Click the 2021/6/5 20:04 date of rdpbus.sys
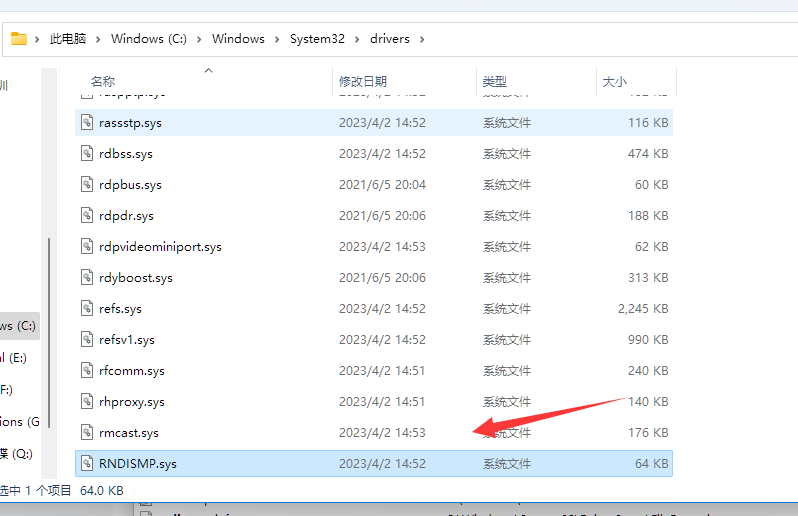This screenshot has height=516, width=798. 382,184
